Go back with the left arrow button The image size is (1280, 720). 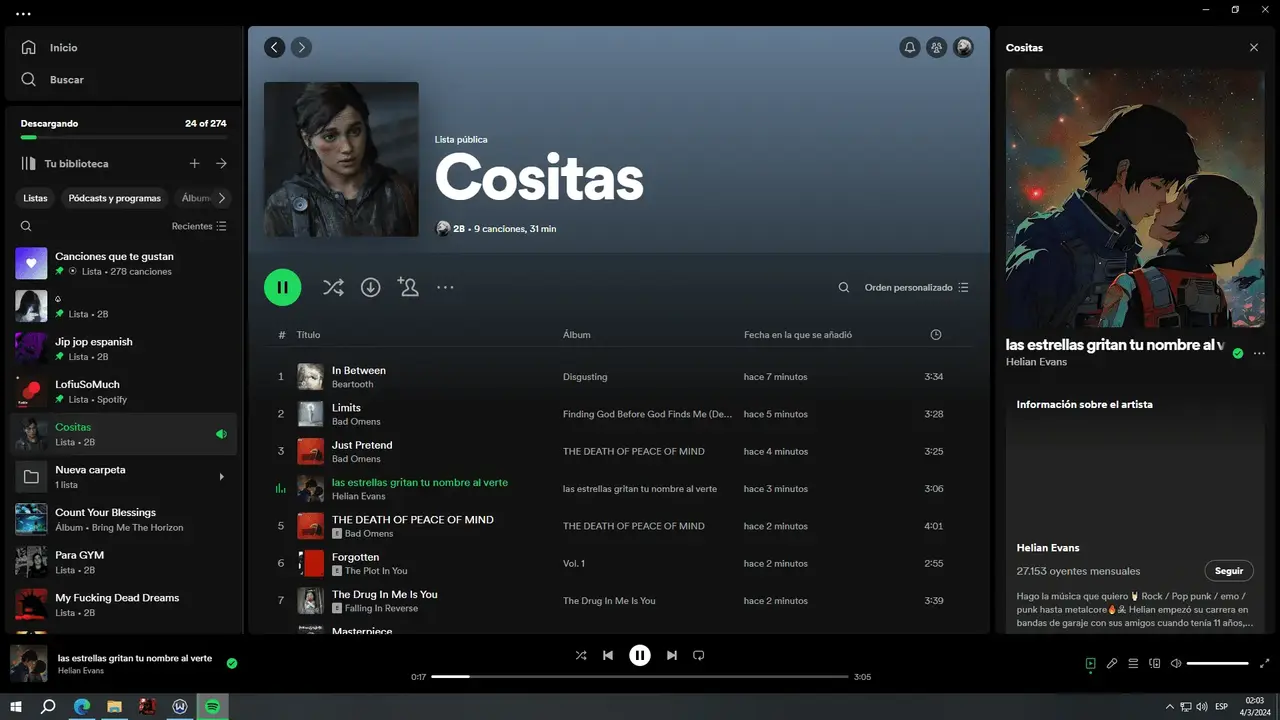(x=274, y=47)
